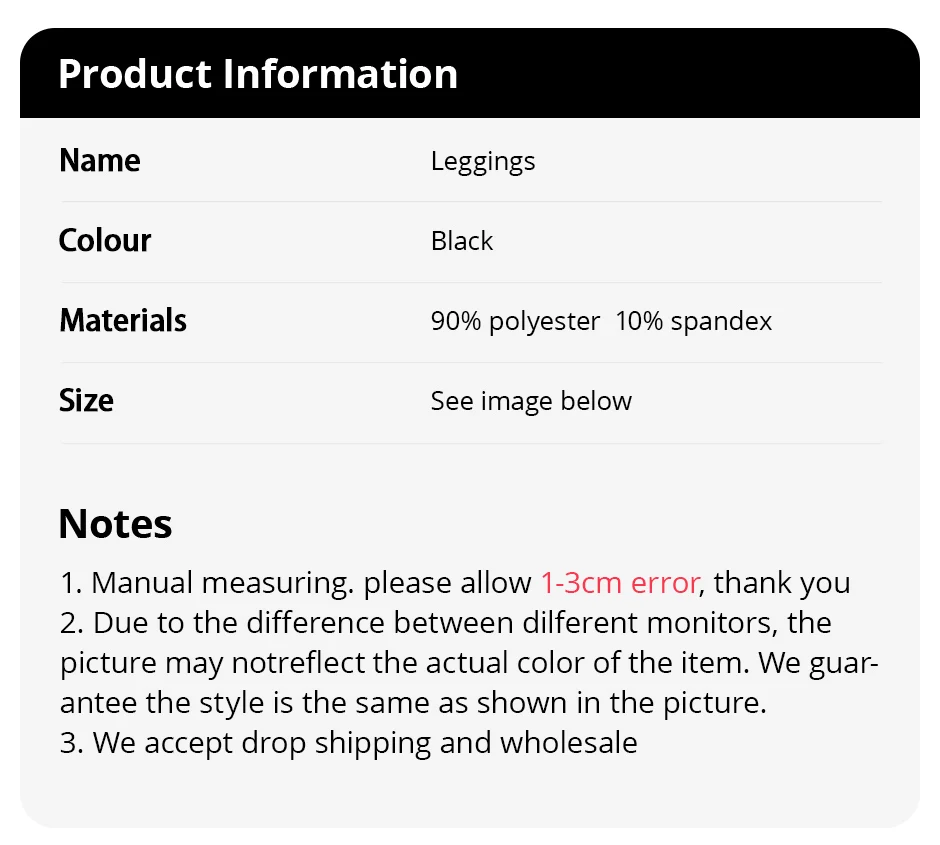Select the 90% polyester text
Image resolution: width=940 pixels, height=845 pixels.
[515, 321]
